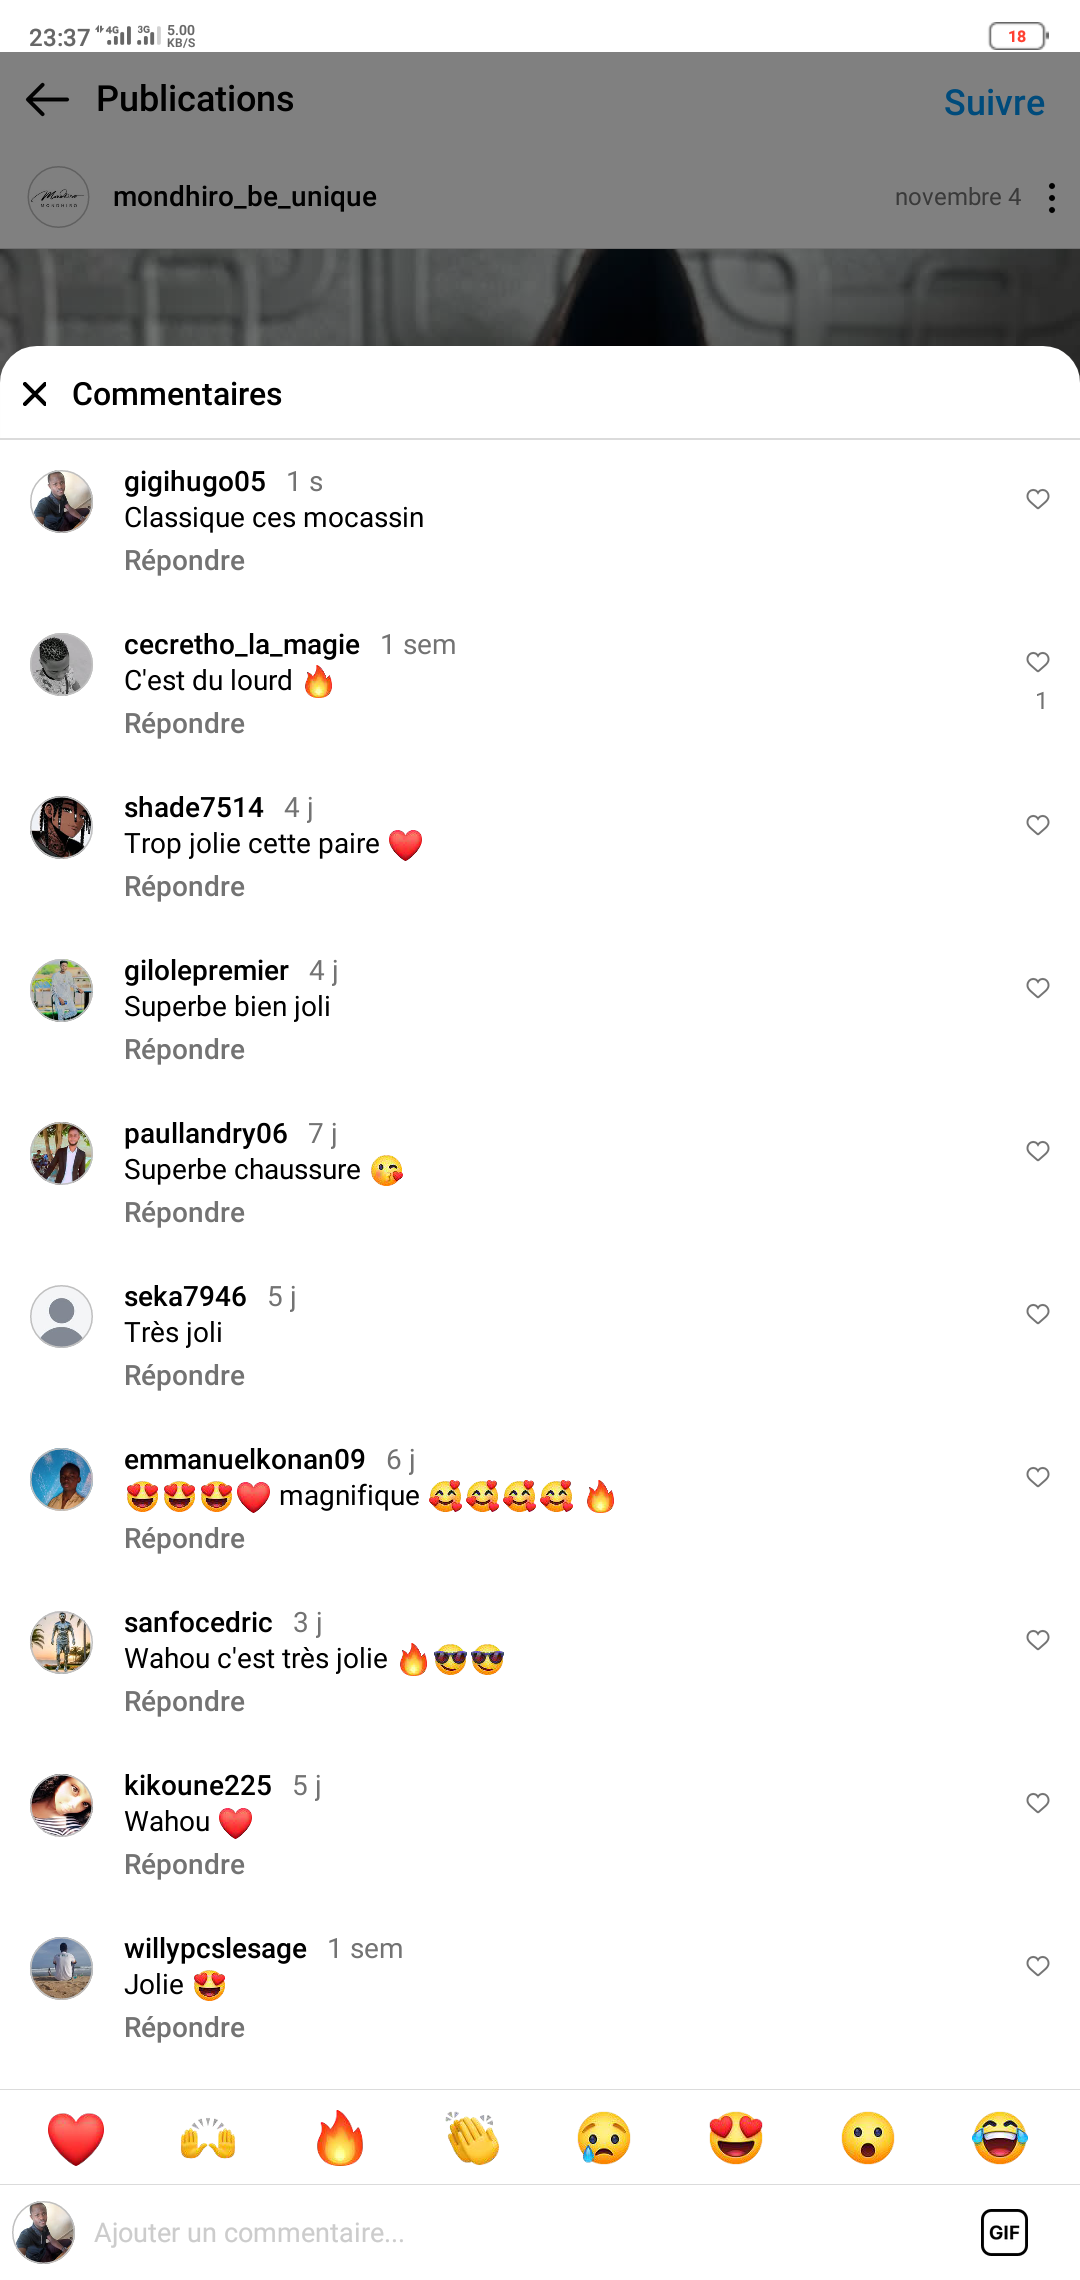This screenshot has width=1080, height=2280.
Task: Insert the red heart quick emoji
Action: [x=76, y=2138]
